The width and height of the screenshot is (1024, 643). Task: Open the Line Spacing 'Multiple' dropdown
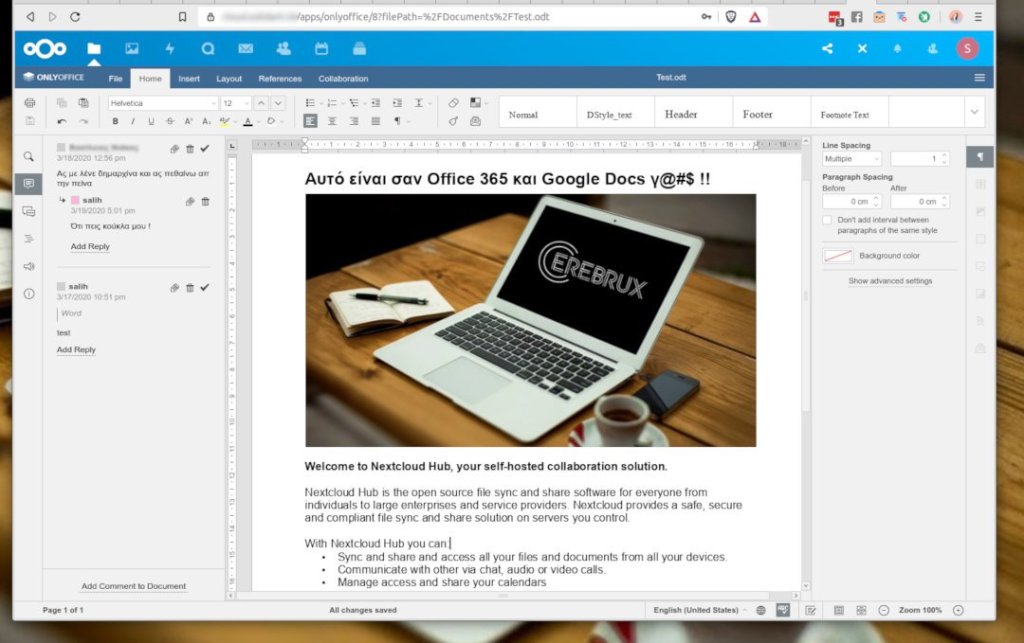coord(852,158)
